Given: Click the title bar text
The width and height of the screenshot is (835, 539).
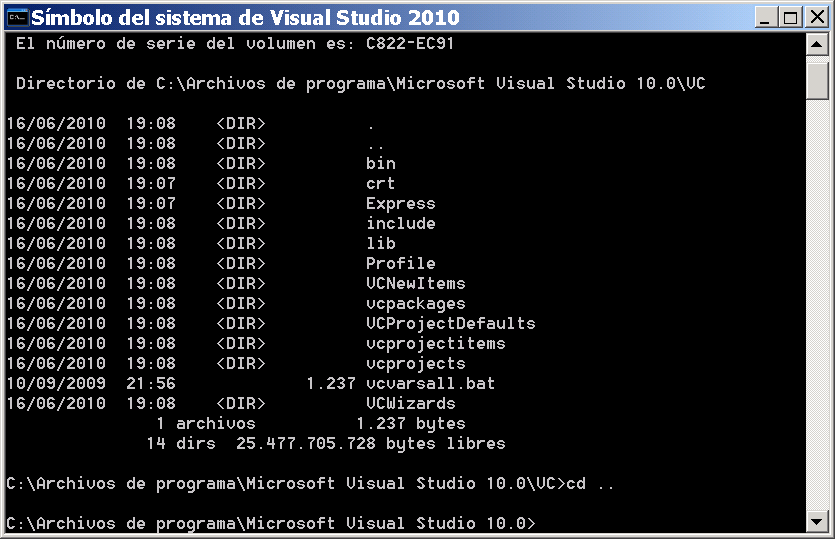Looking at the screenshot, I should (x=245, y=18).
